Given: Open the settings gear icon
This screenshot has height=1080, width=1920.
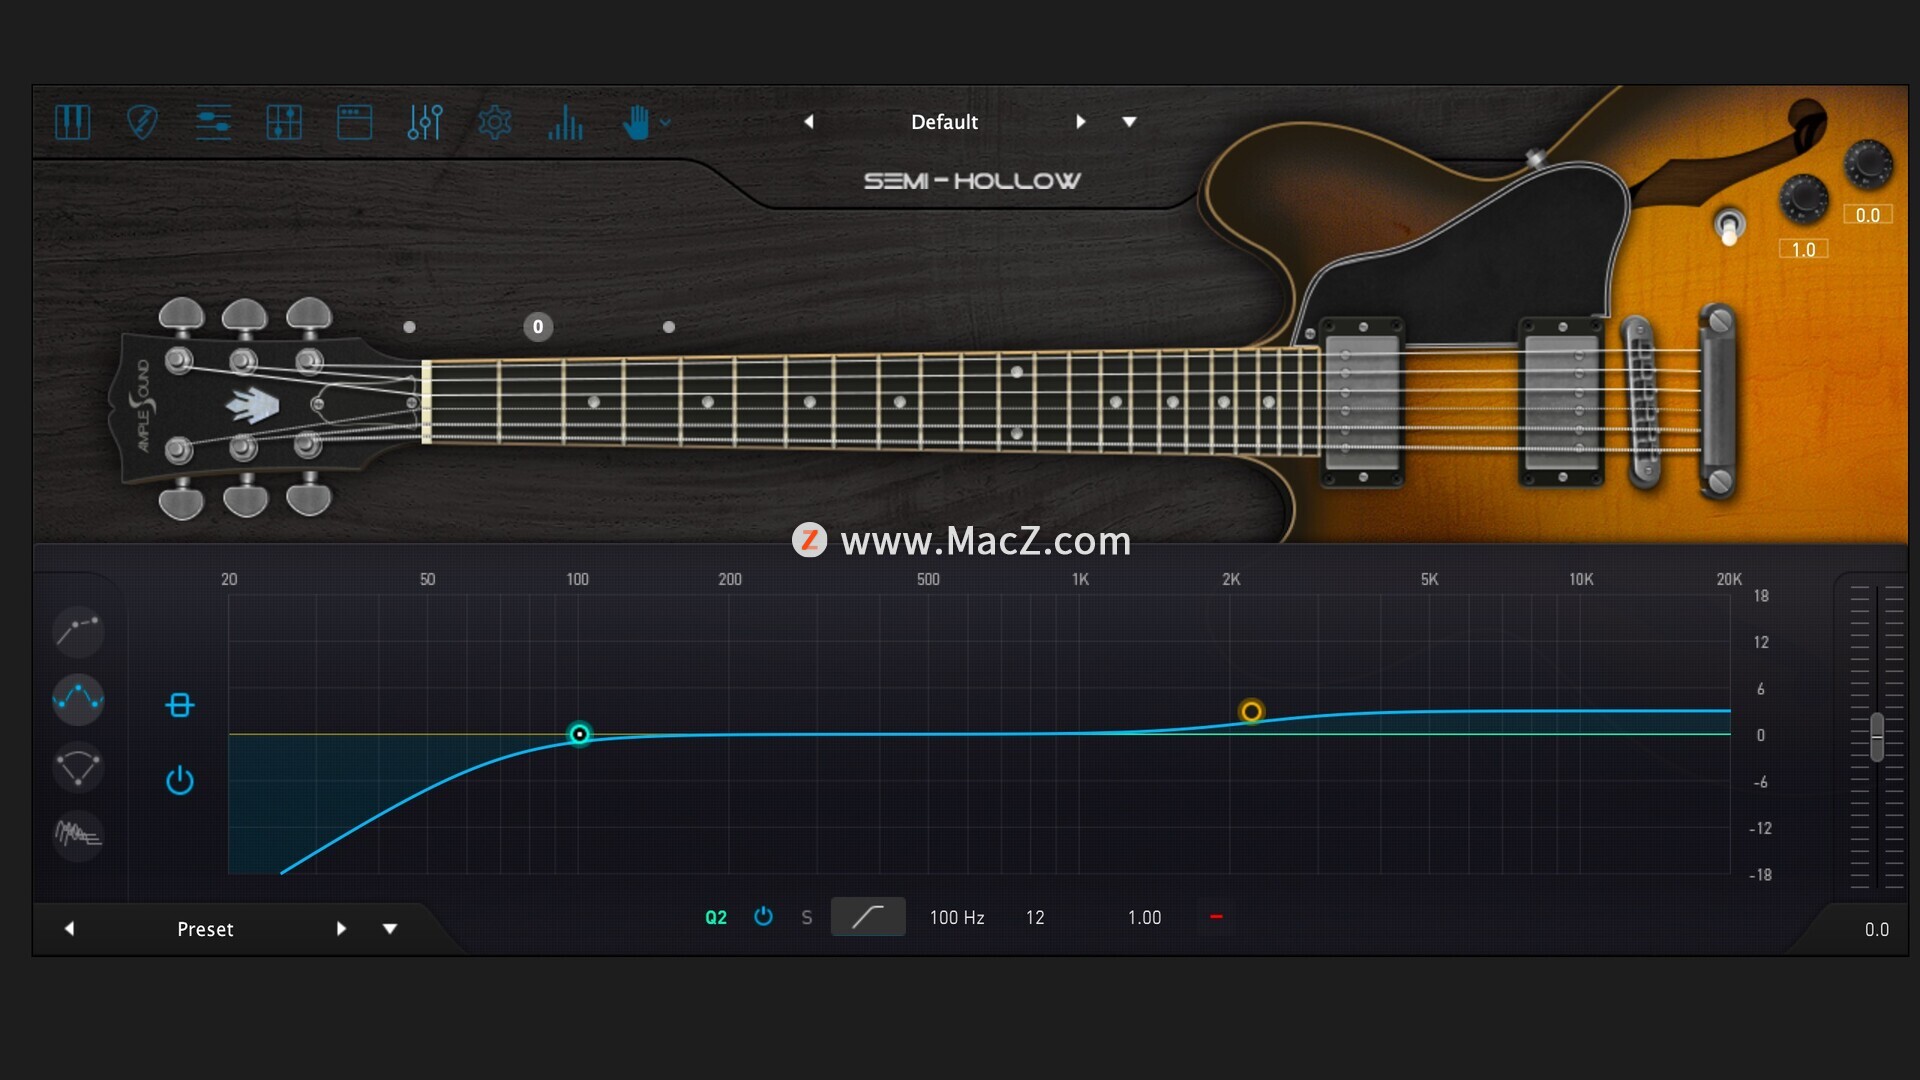Looking at the screenshot, I should pyautogui.click(x=494, y=122).
